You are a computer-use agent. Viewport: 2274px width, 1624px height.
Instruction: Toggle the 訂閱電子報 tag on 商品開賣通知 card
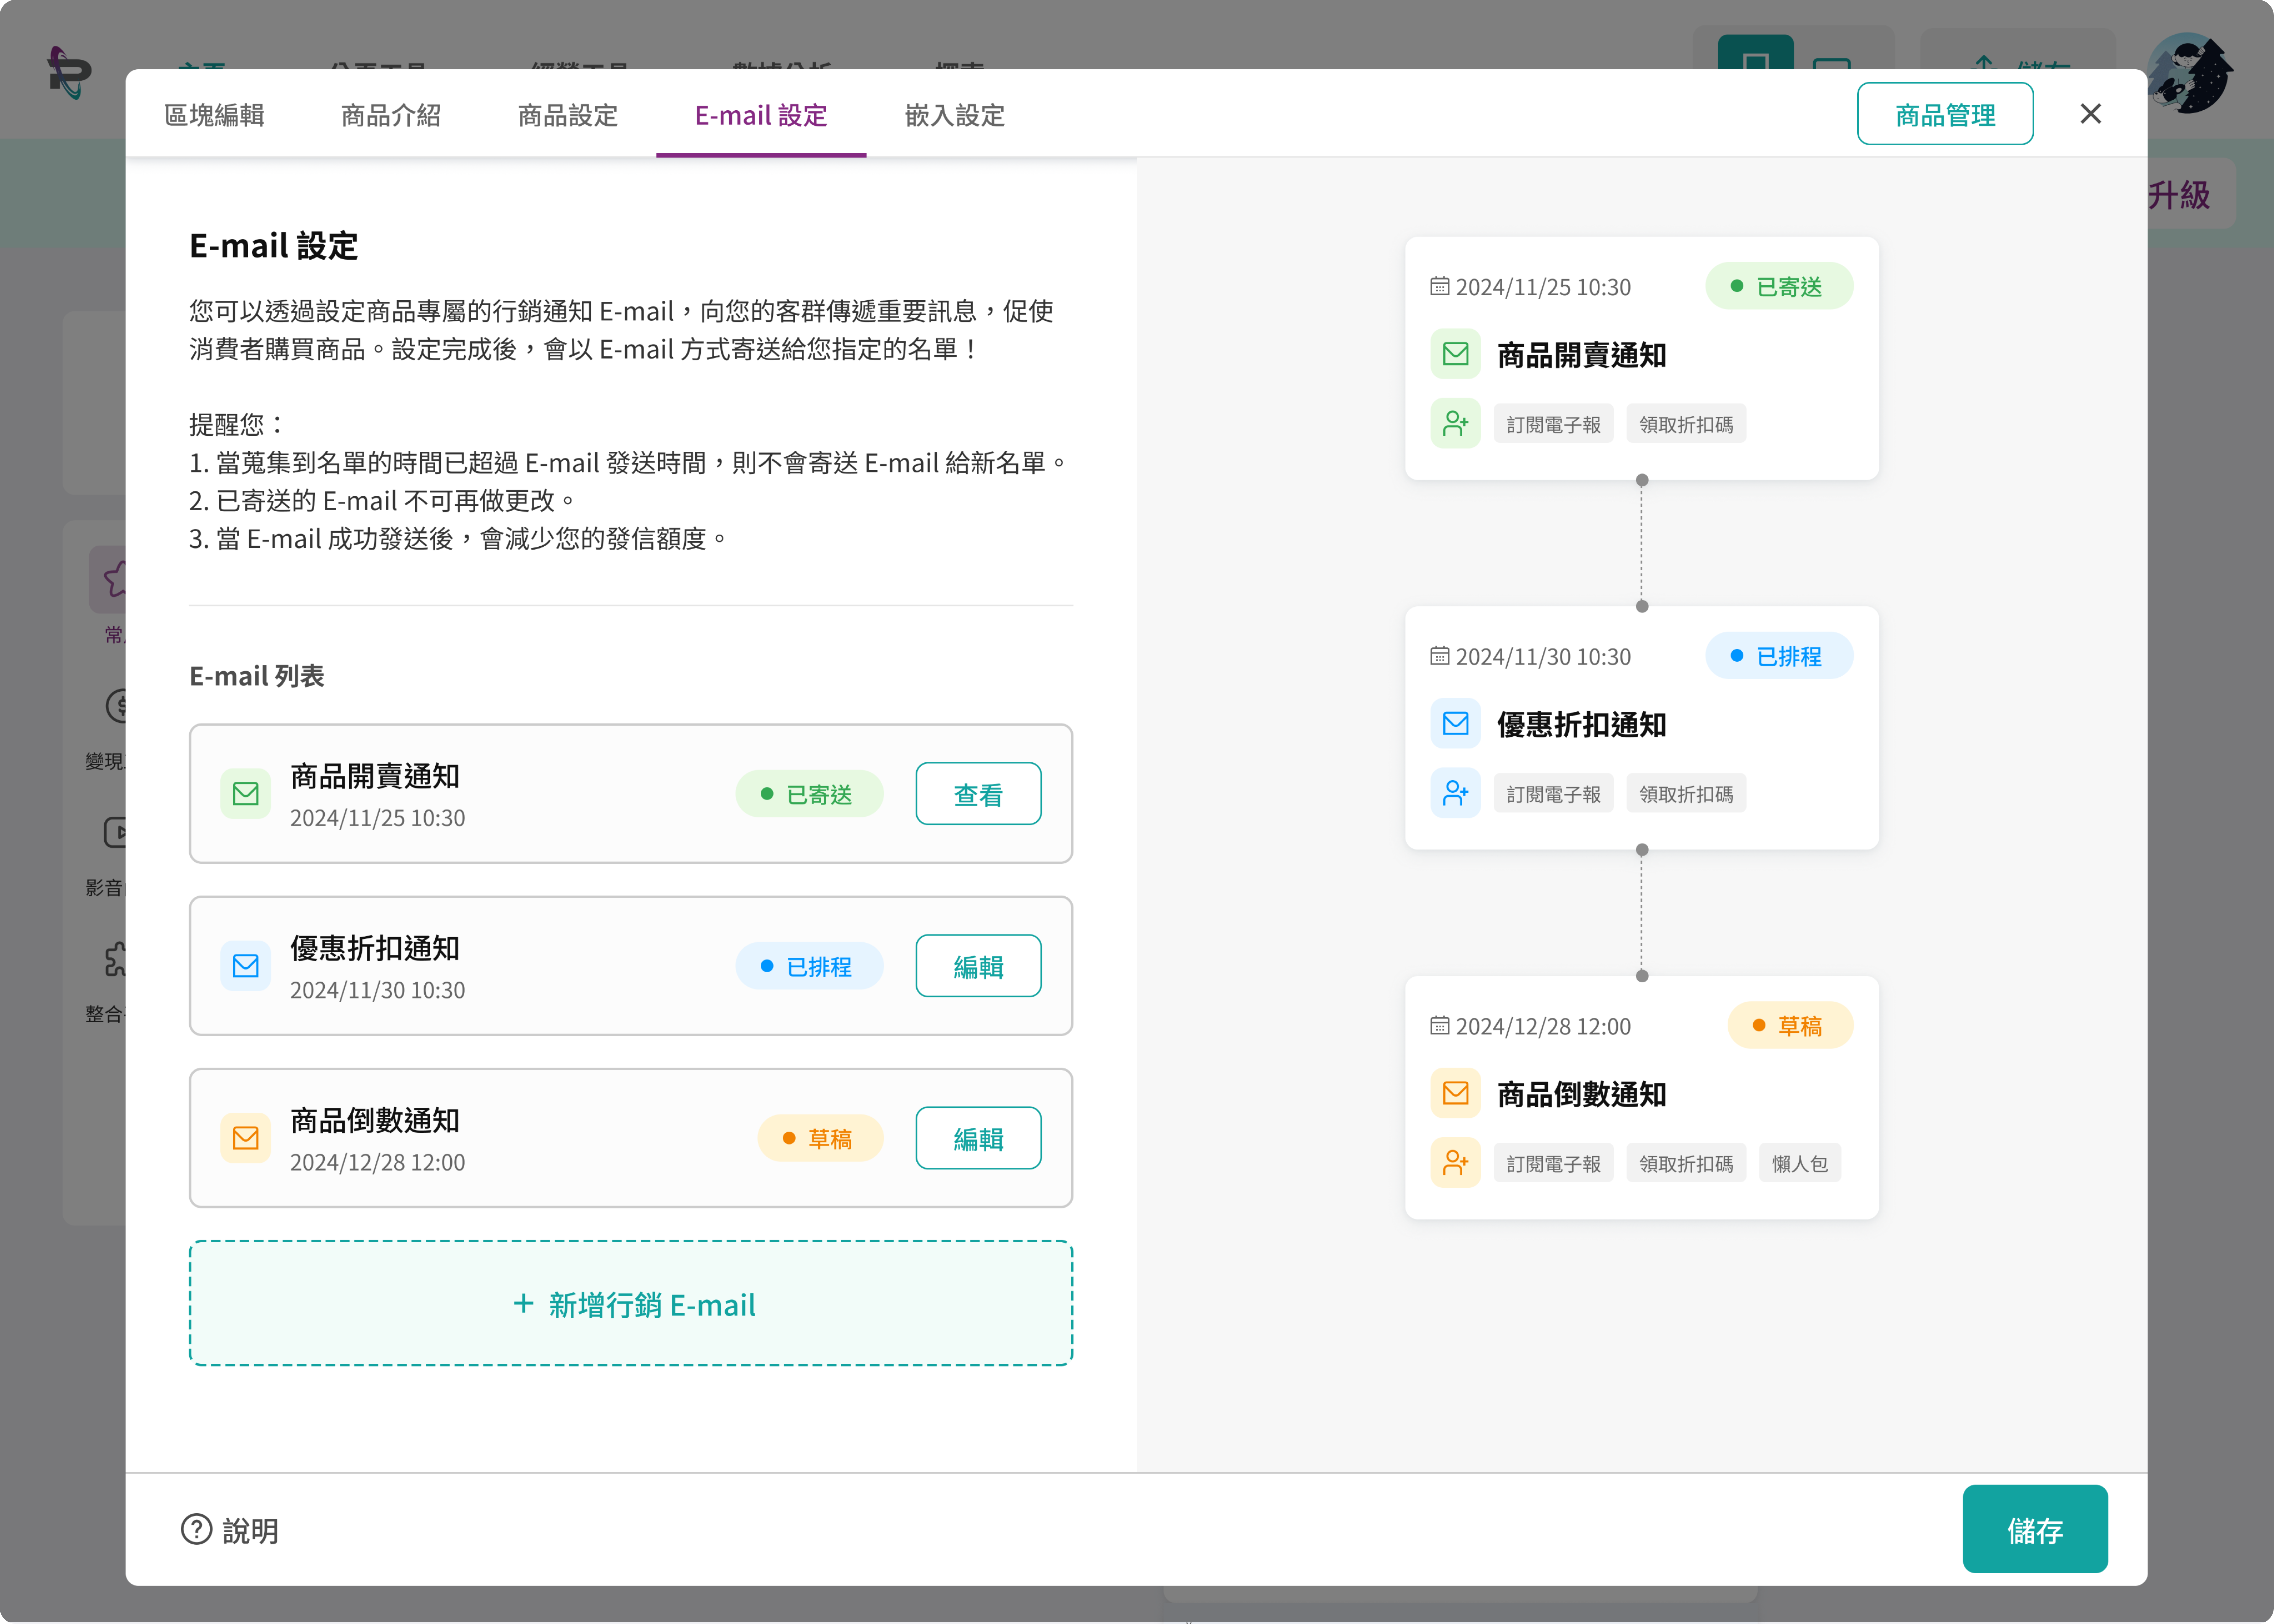pos(1554,424)
